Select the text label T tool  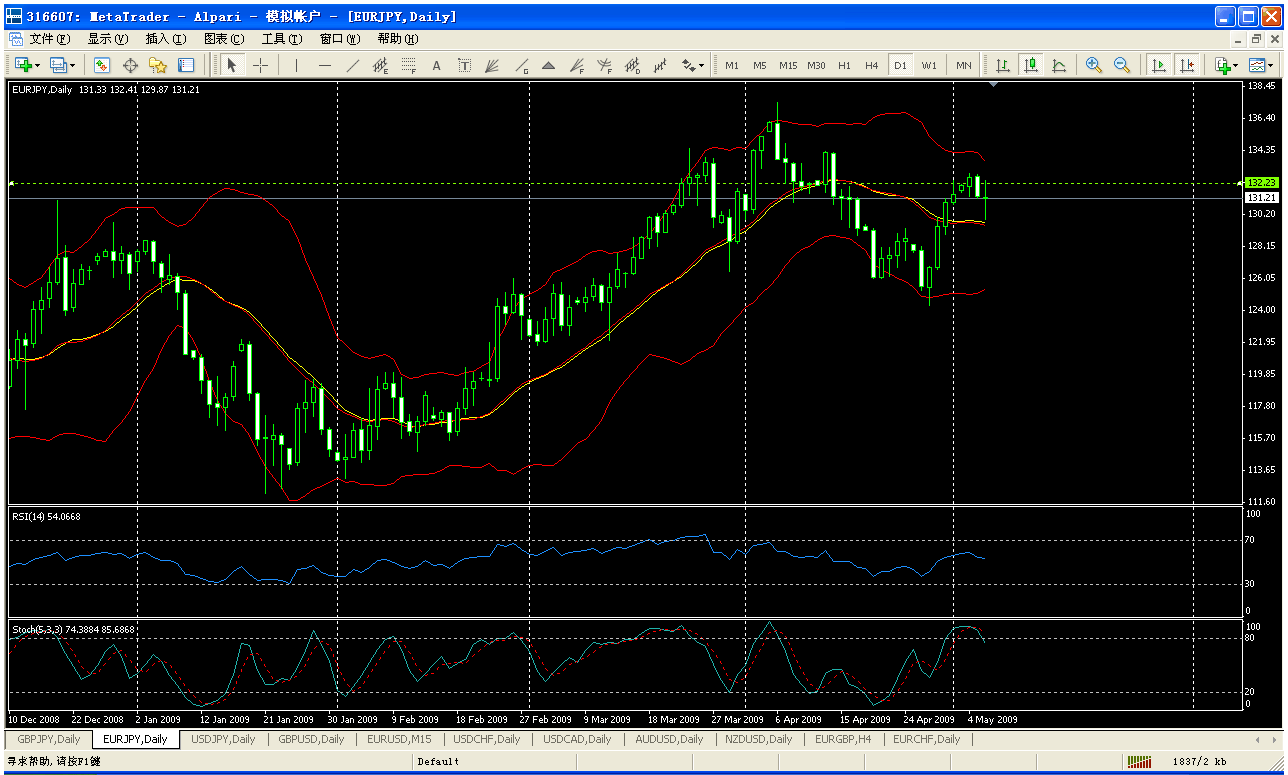pyautogui.click(x=464, y=65)
